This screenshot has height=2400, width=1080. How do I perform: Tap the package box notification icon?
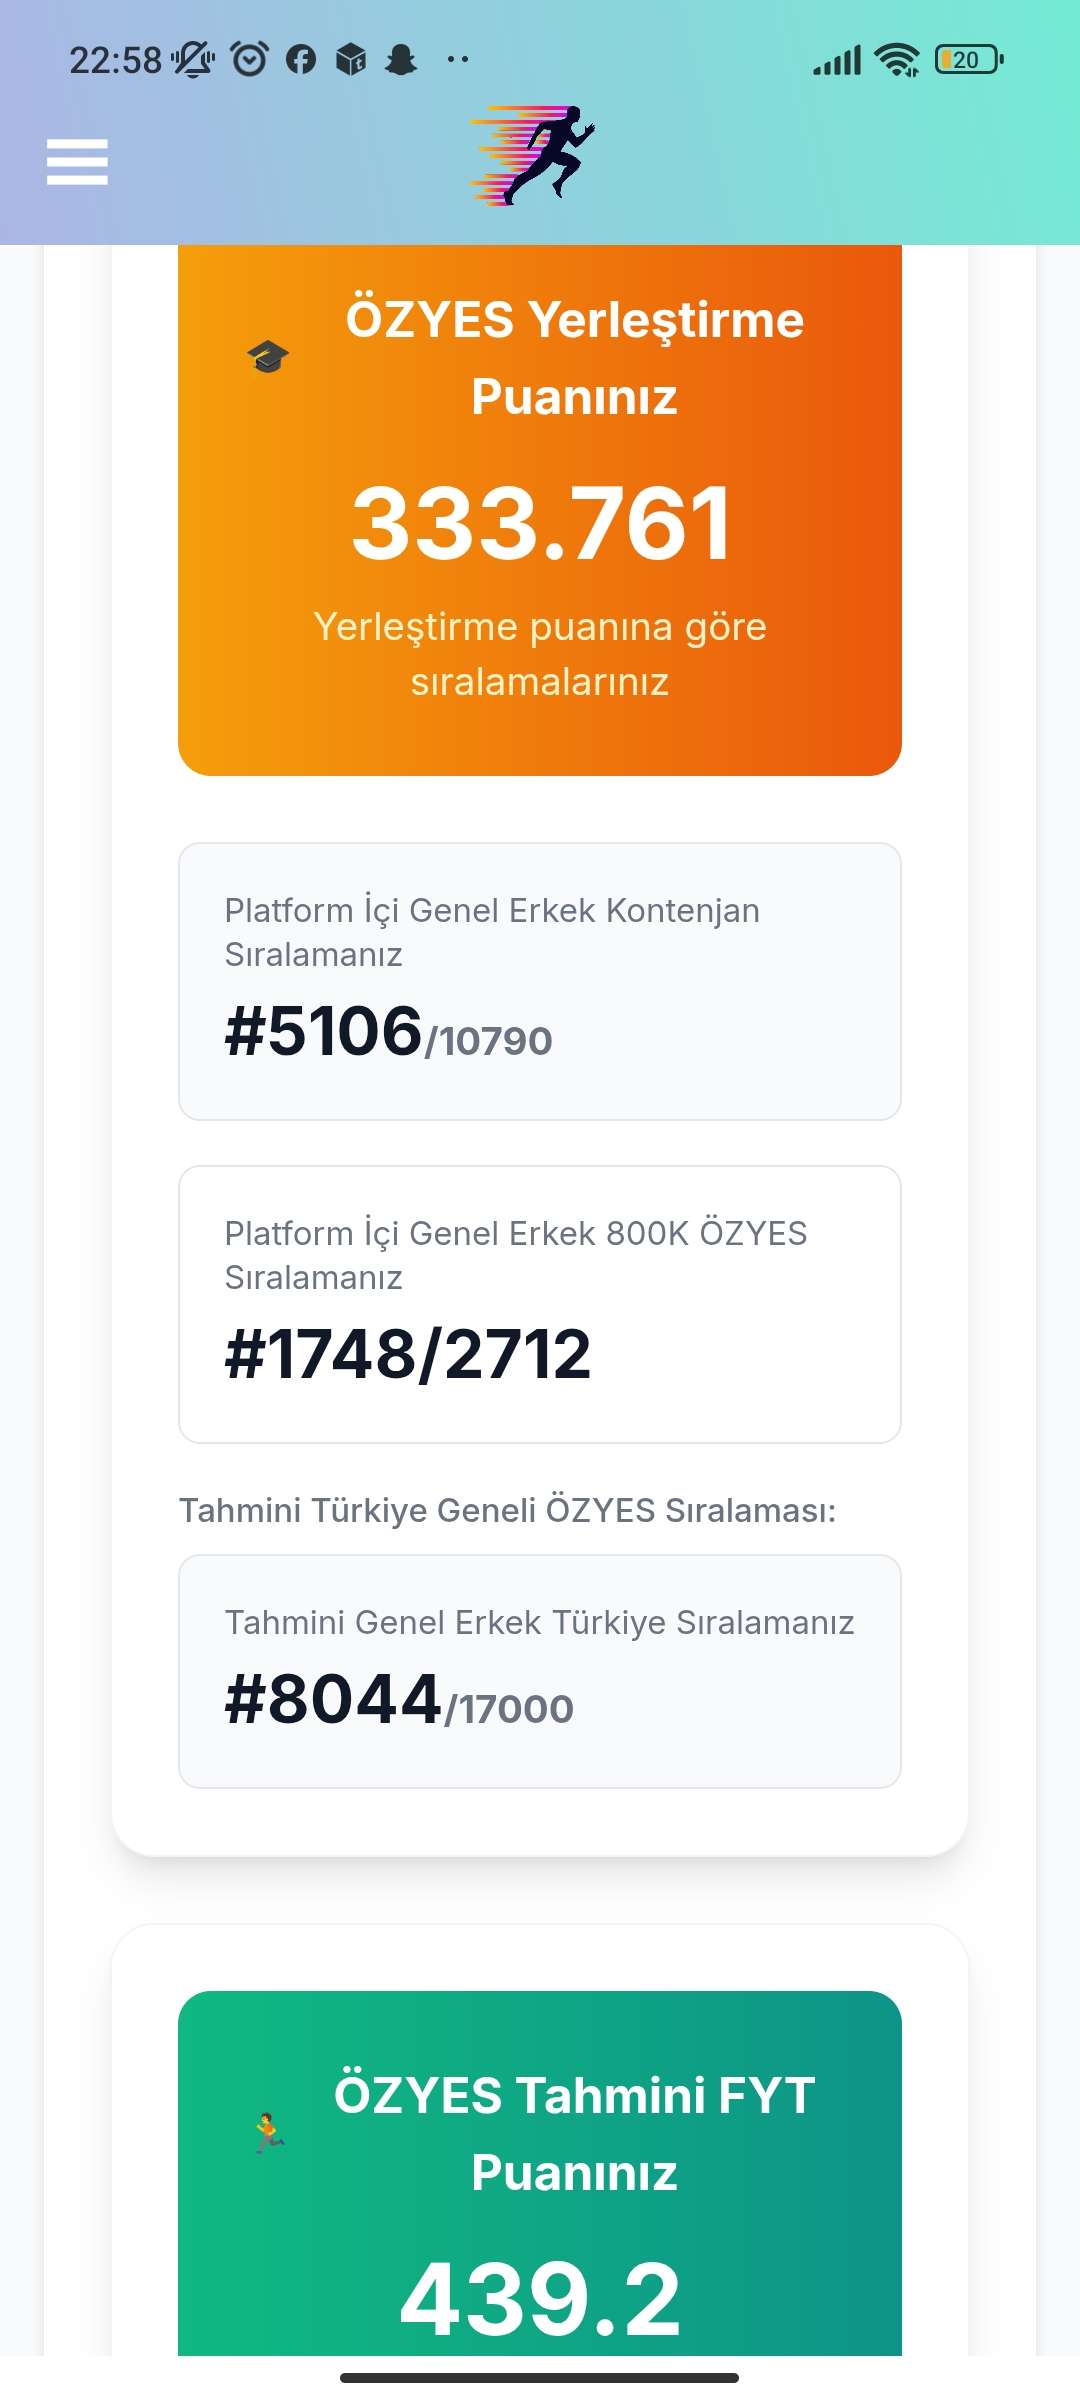(351, 60)
